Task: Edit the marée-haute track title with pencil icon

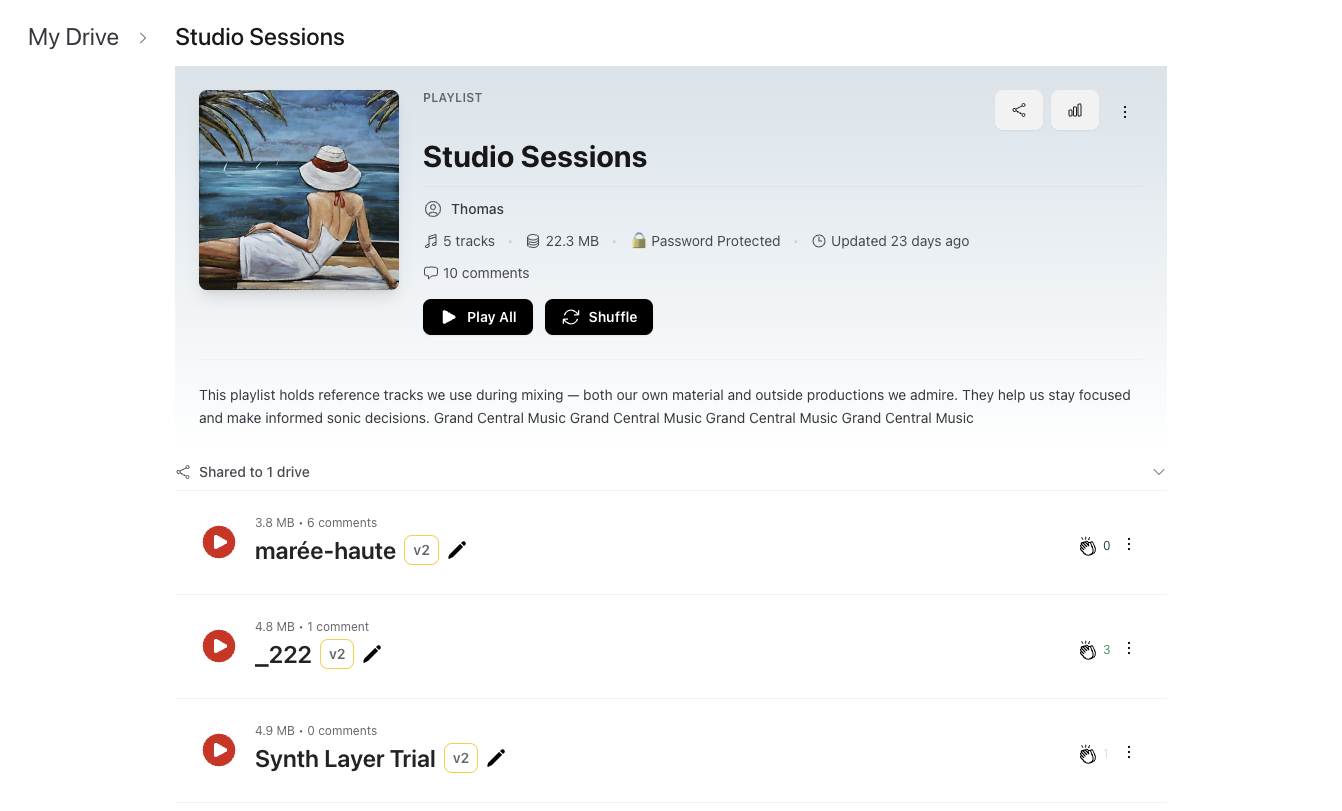Action: pos(457,549)
